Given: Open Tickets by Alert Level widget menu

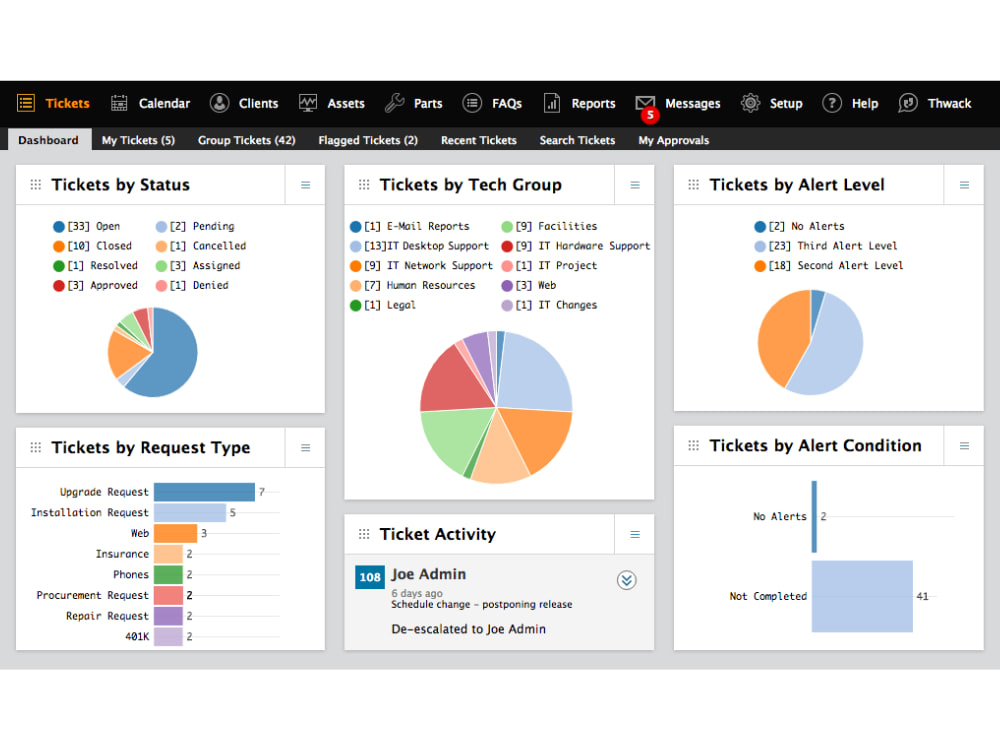Looking at the screenshot, I should [964, 185].
